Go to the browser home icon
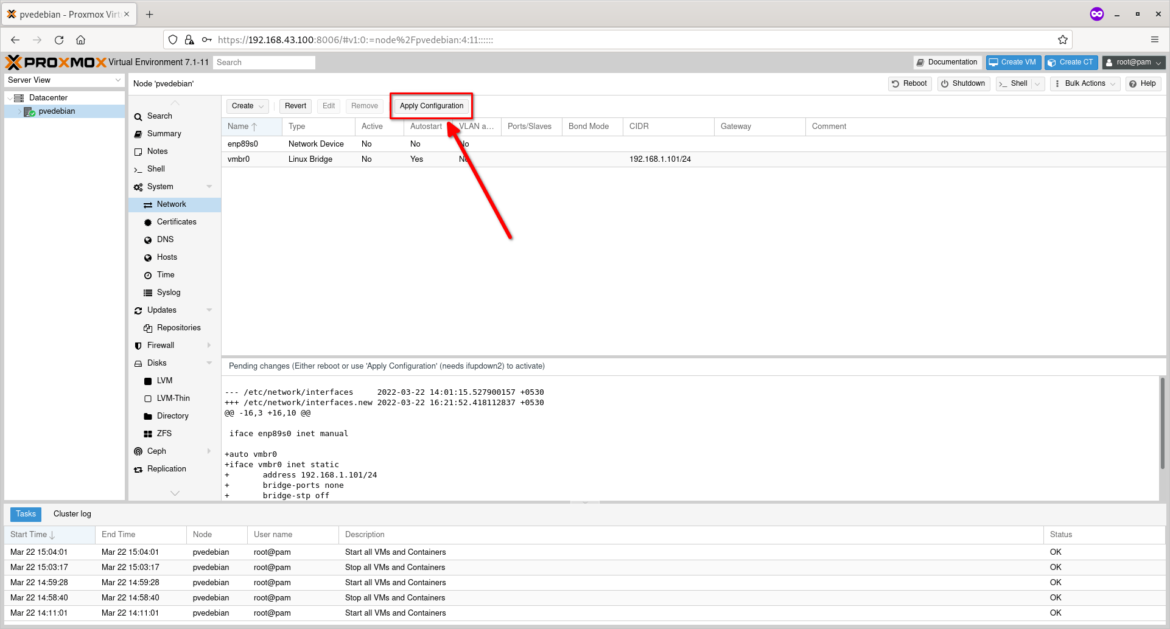The image size is (1170, 629). click(81, 40)
